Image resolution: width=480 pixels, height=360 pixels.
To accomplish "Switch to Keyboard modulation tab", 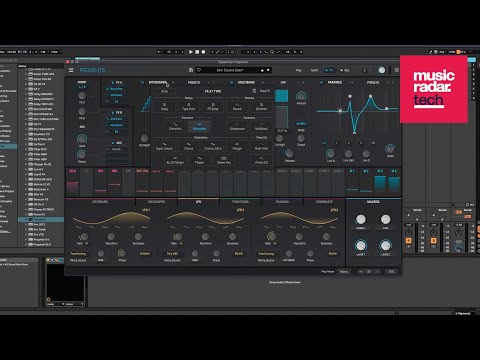I will (100, 202).
